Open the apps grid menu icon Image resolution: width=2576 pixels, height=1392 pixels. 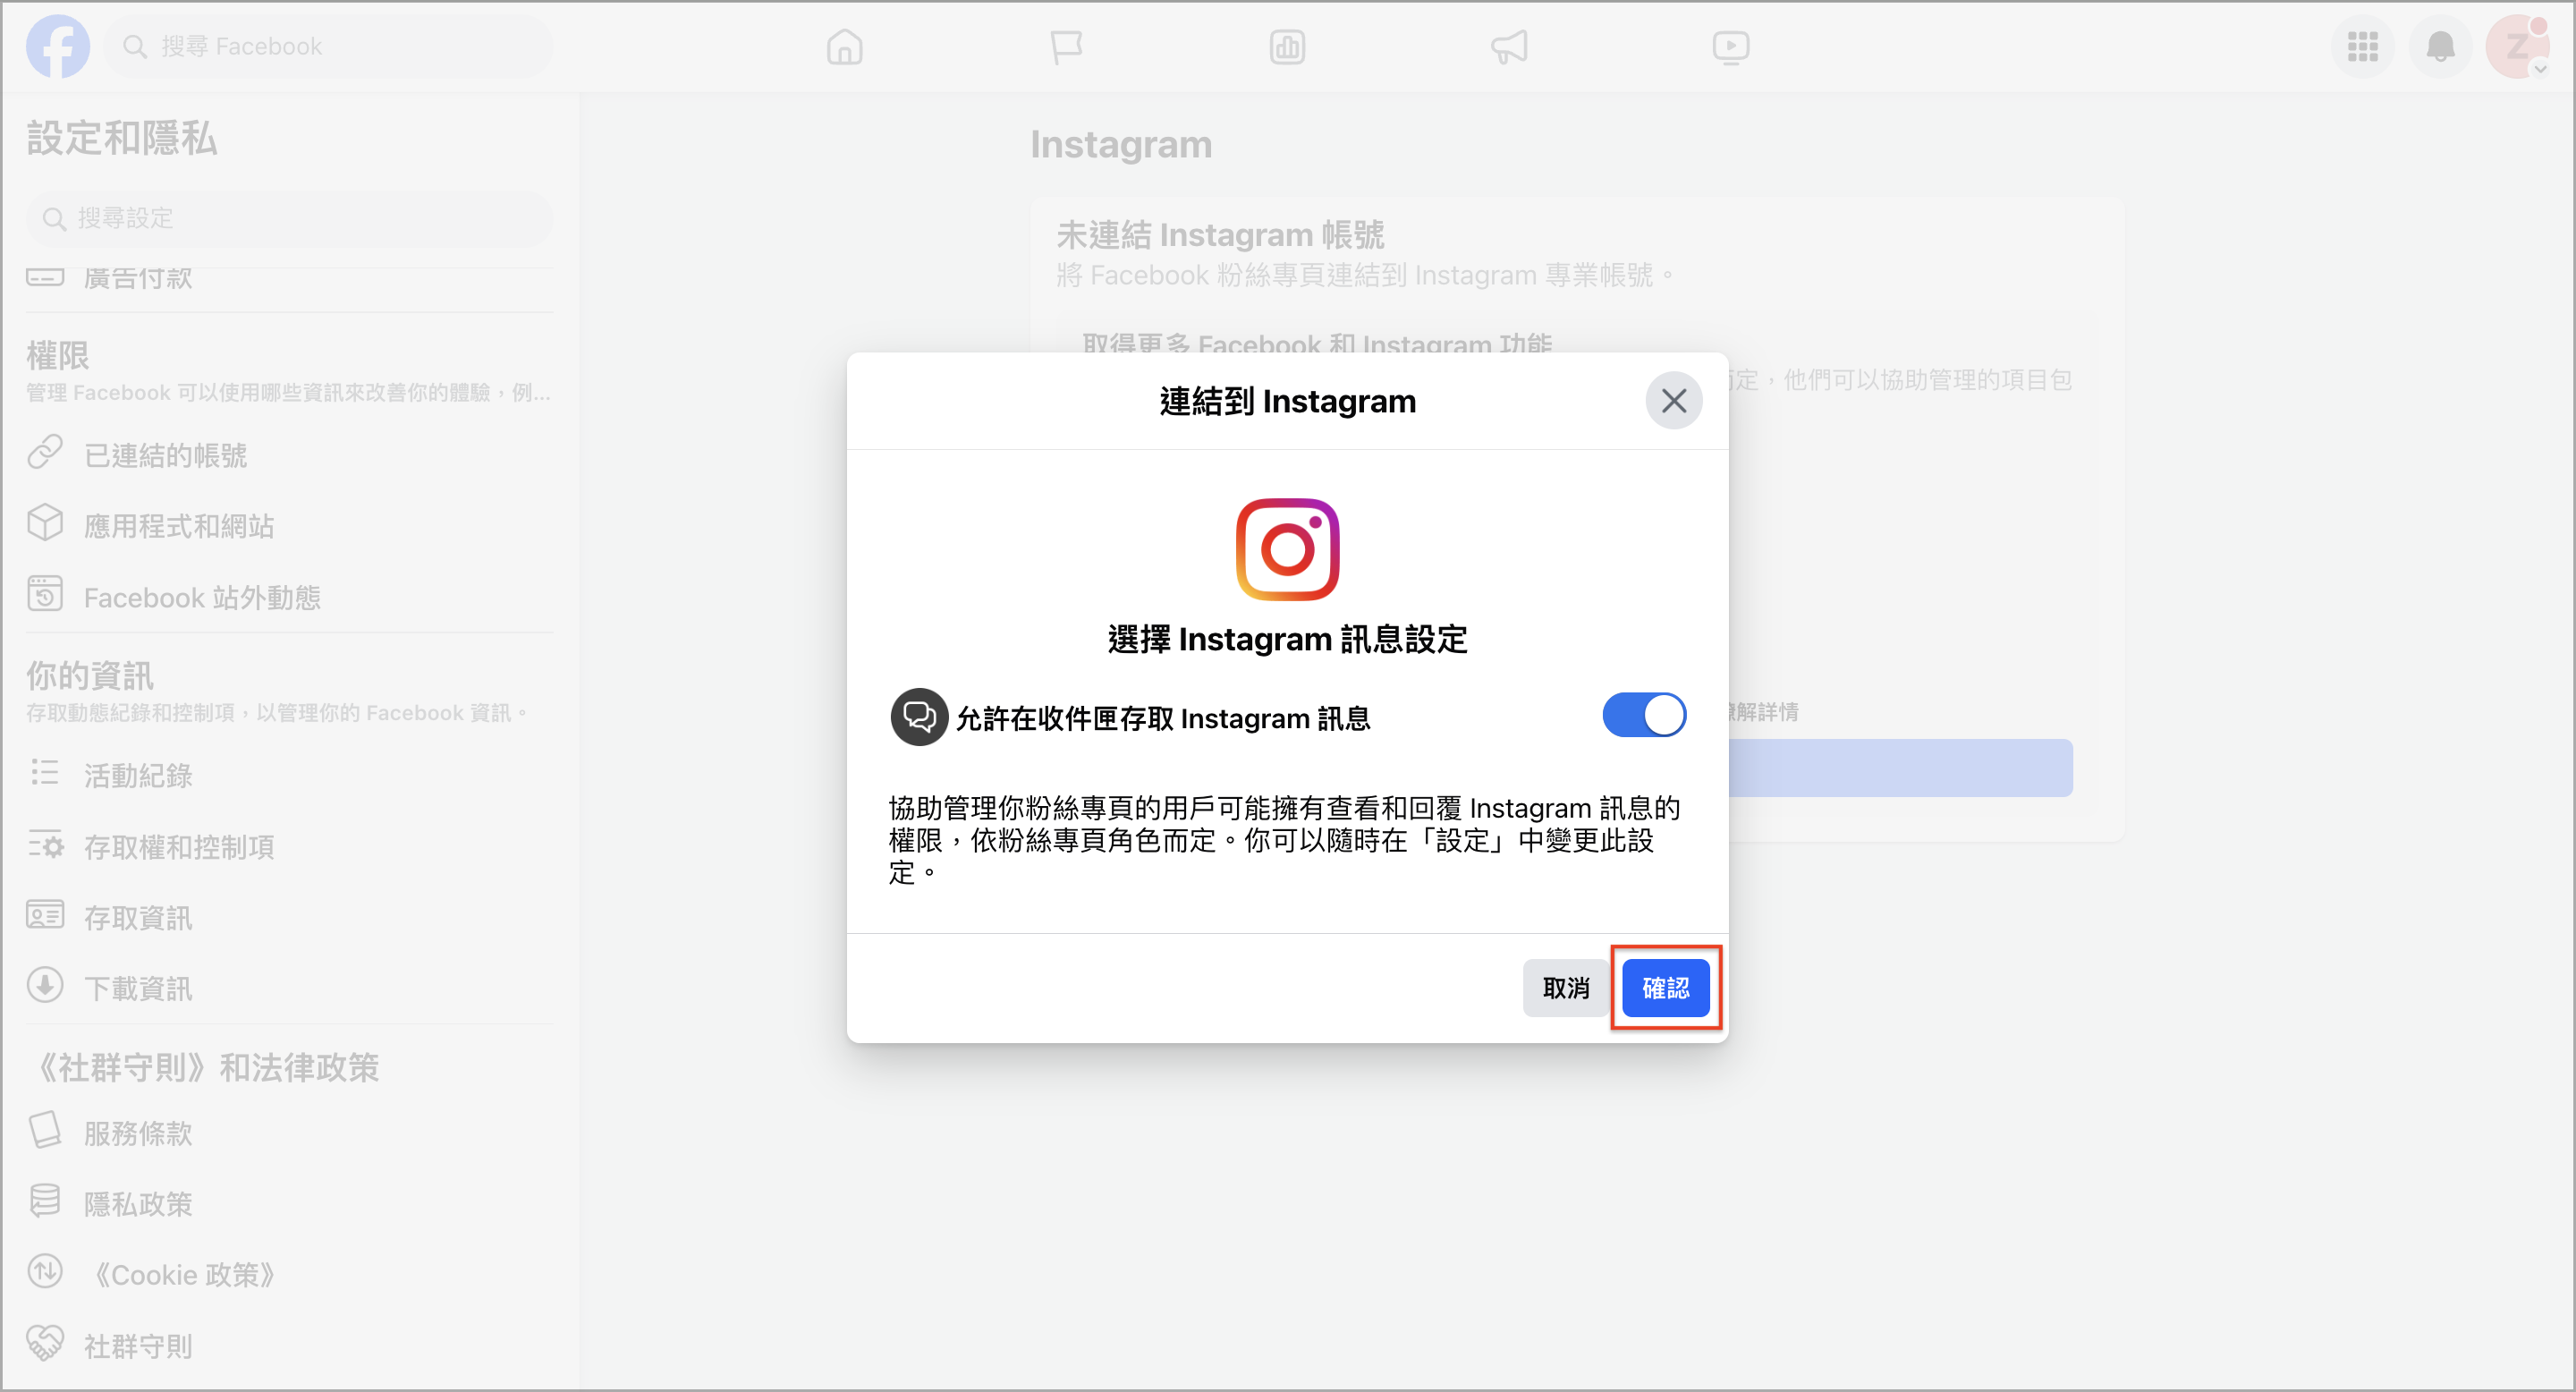pos(2362,46)
